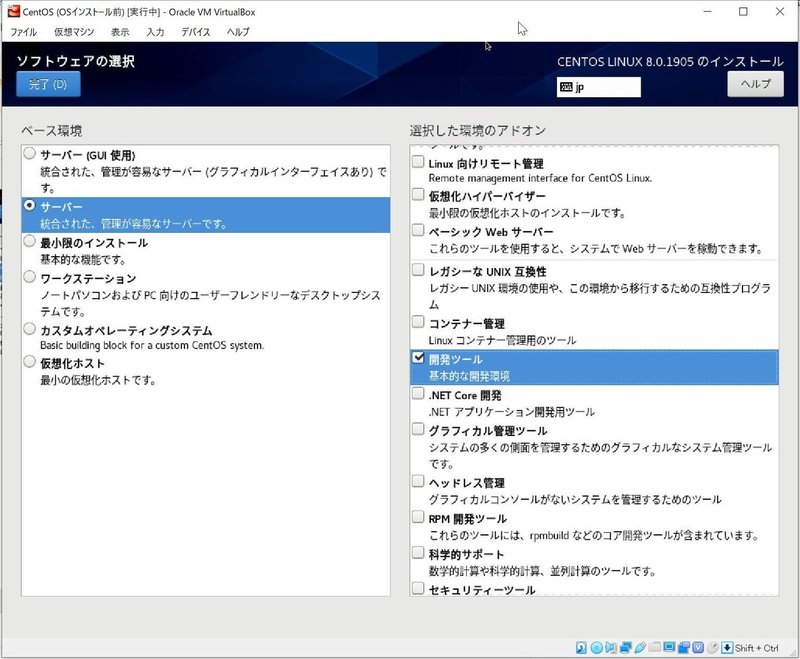Enable the Linux 向けリモート管理 checkbox
800x659 pixels.
pos(418,162)
